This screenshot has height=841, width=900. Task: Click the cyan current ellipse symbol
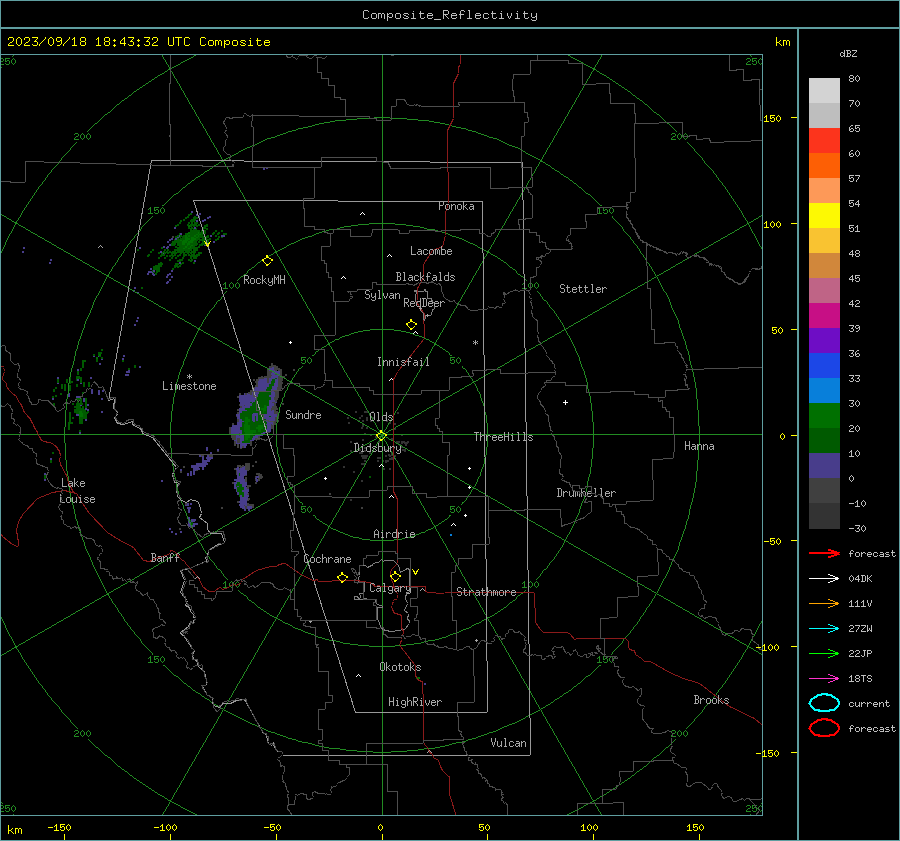(824, 703)
